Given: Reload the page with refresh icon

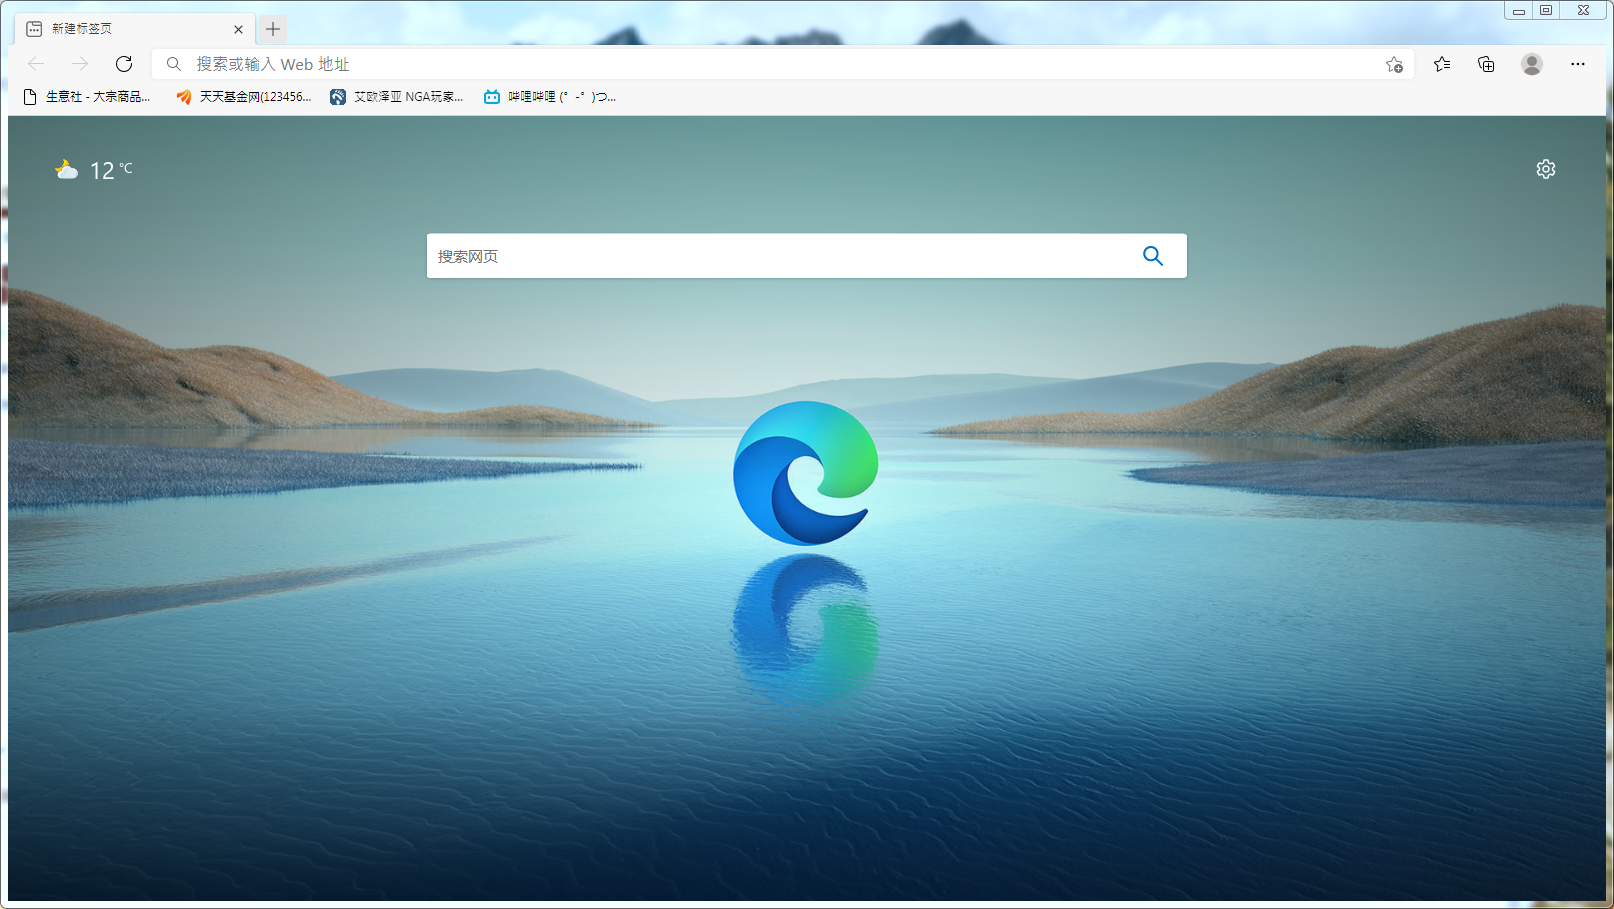Looking at the screenshot, I should click(x=124, y=64).
